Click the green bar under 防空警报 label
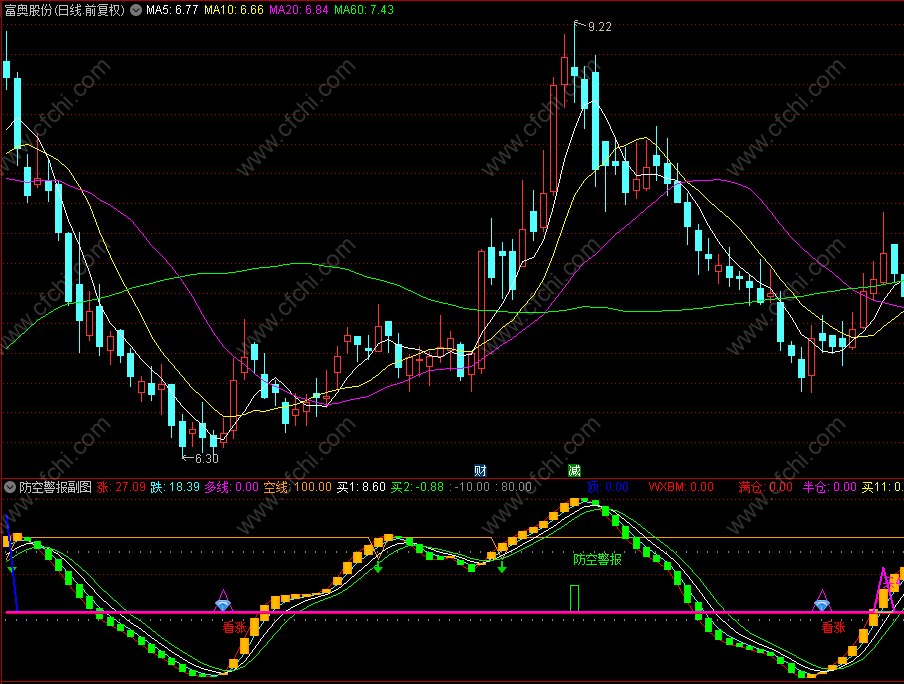Image resolution: width=904 pixels, height=684 pixels. [x=574, y=598]
